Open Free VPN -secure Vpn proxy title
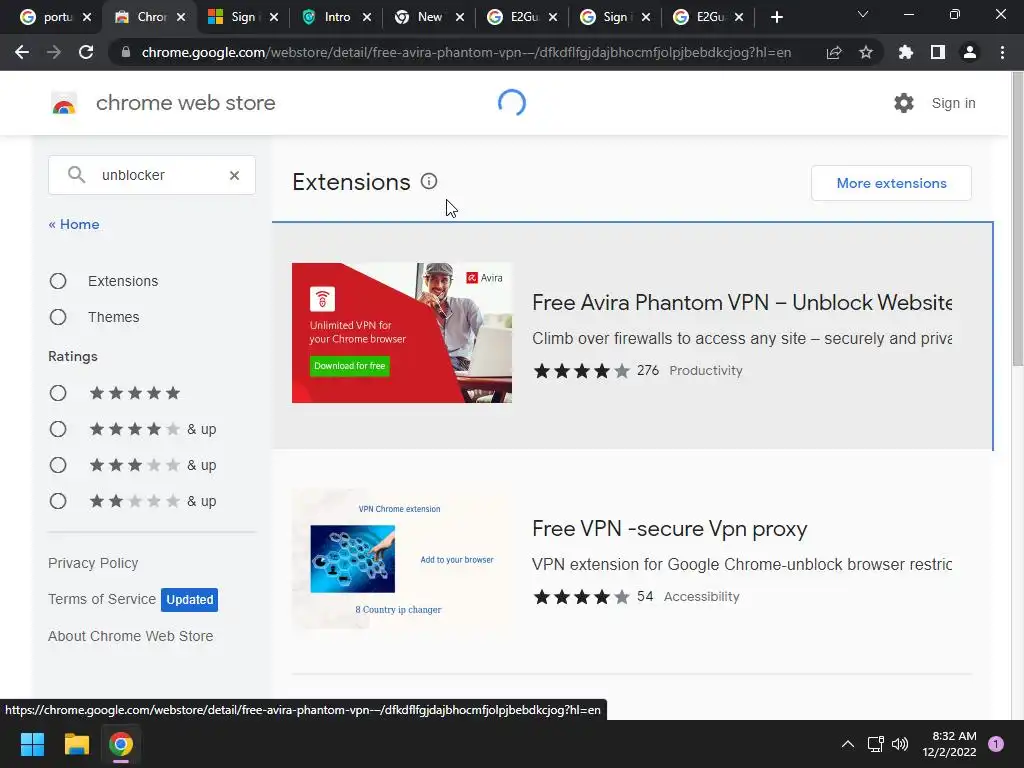 [x=670, y=528]
